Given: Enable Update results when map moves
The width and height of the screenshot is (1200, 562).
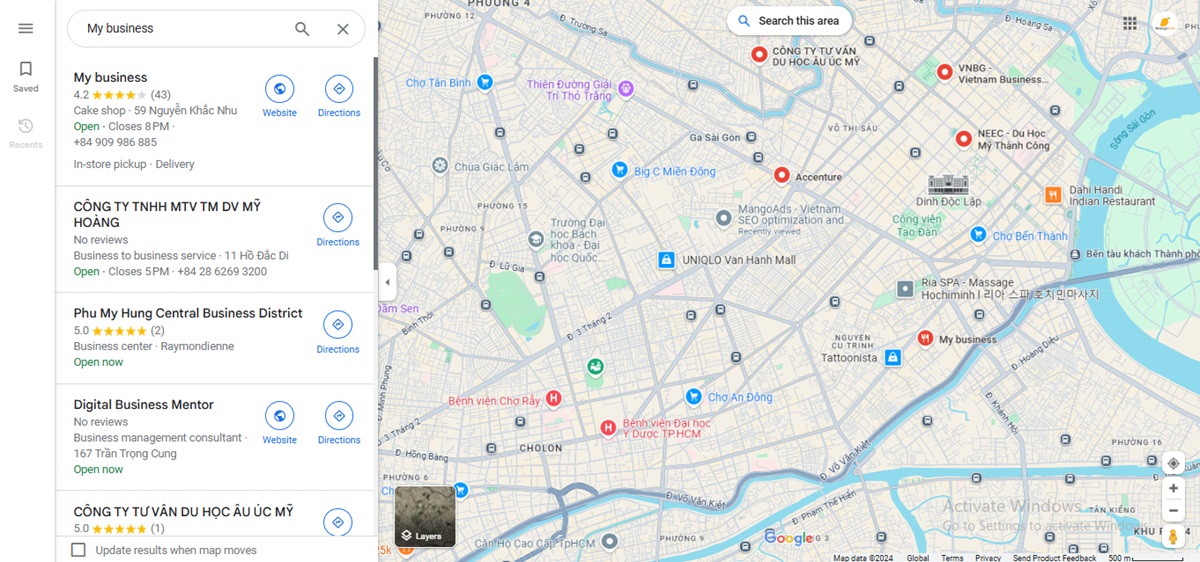Looking at the screenshot, I should coord(78,550).
